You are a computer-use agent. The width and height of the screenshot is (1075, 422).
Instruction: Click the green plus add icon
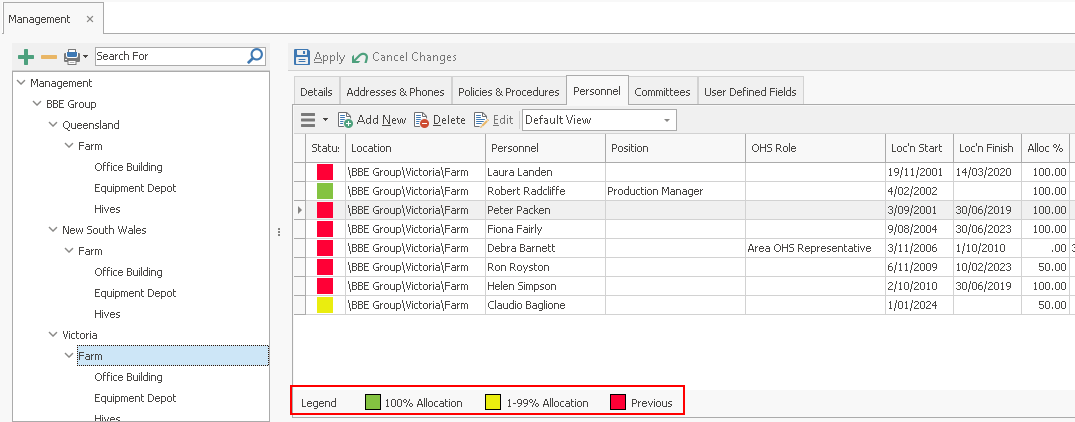25,57
